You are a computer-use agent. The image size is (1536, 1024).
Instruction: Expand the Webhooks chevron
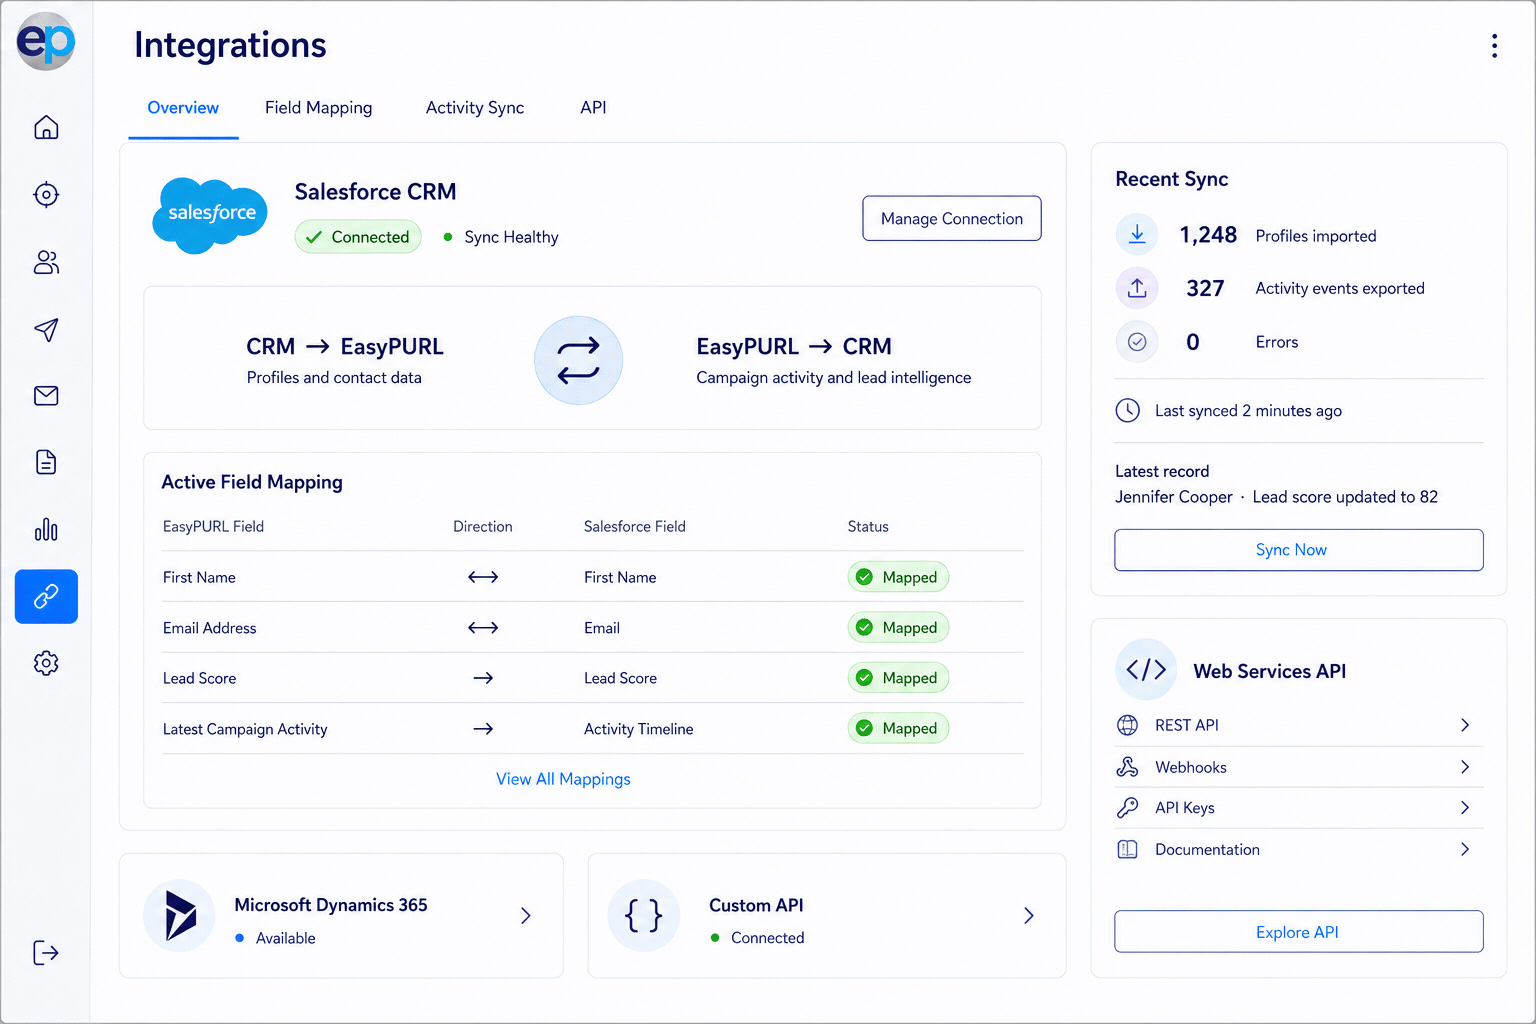(1465, 767)
